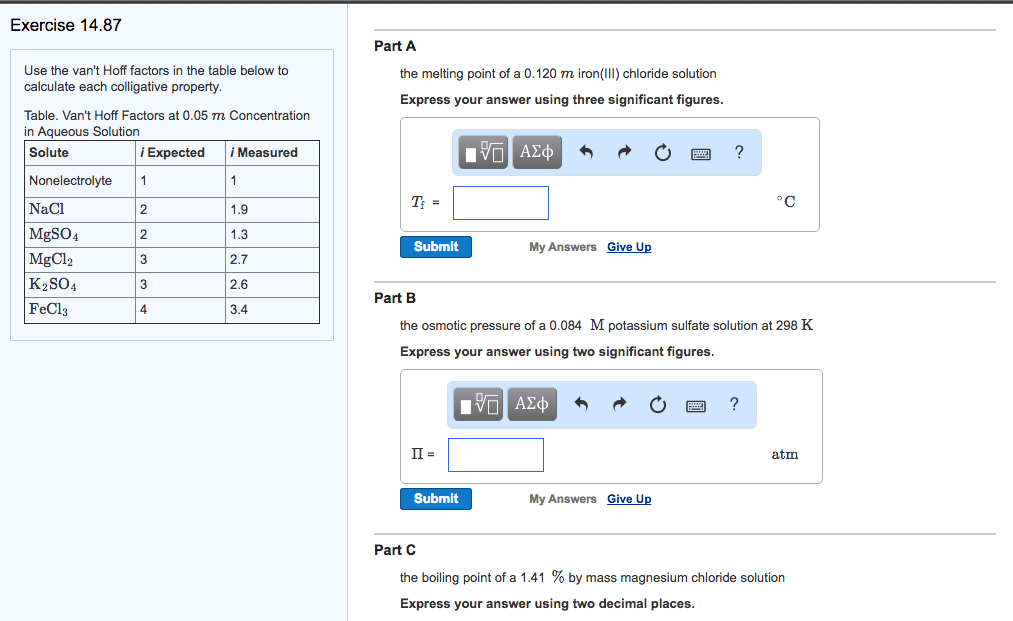
Task: Open the equation template palette in Part A
Action: [481, 151]
